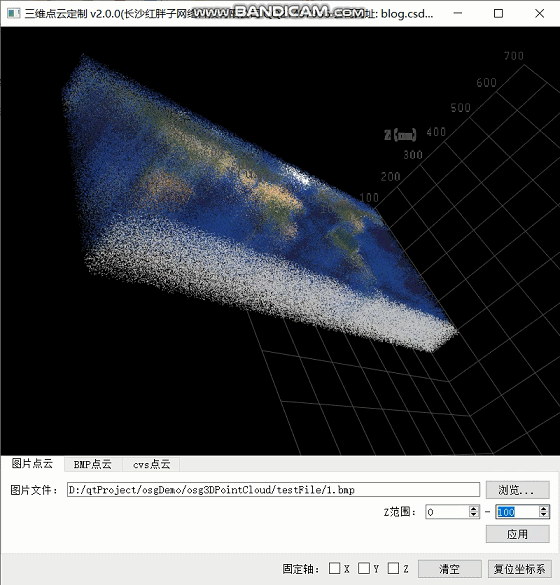Increase the Z范围 minimum value with up arrow

474,509
